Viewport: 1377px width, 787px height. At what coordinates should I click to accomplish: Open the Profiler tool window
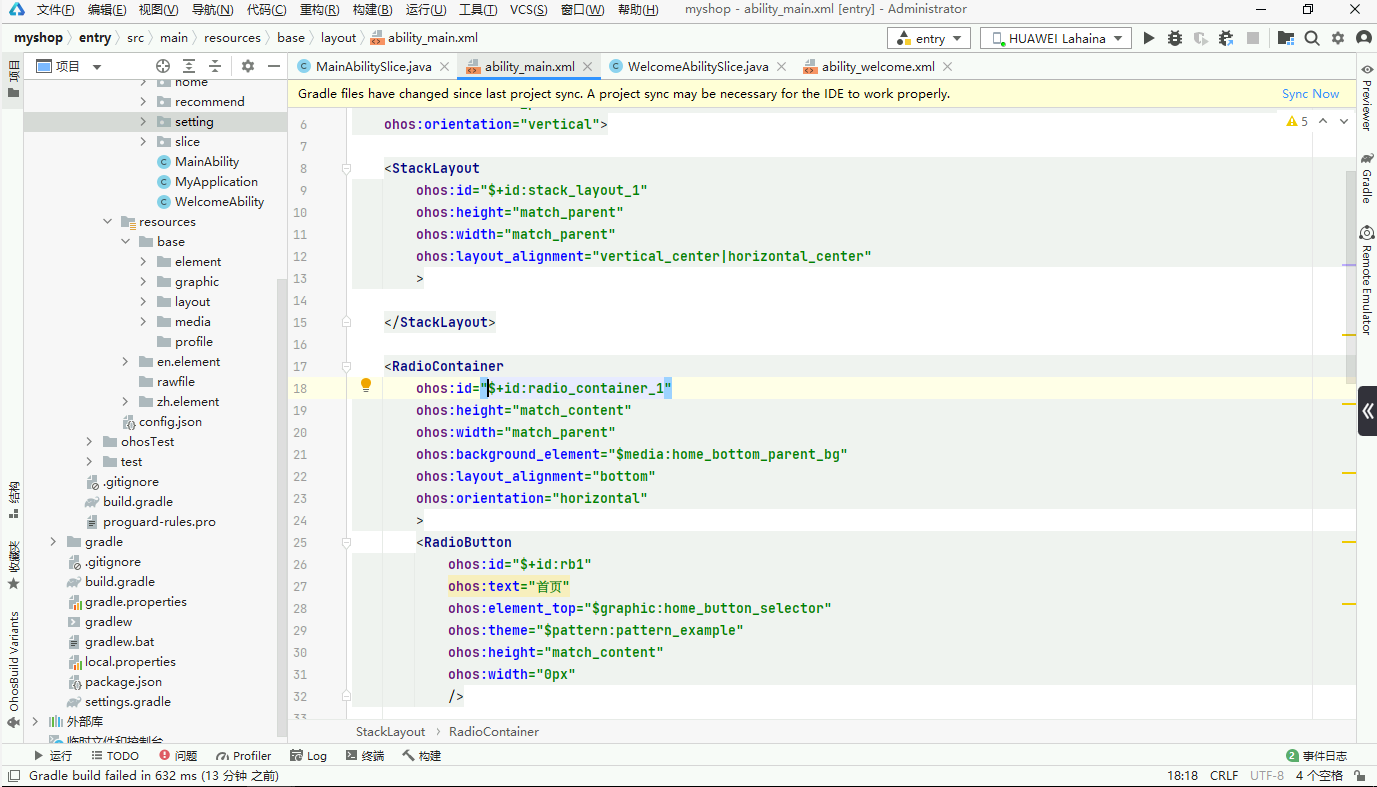coord(243,756)
